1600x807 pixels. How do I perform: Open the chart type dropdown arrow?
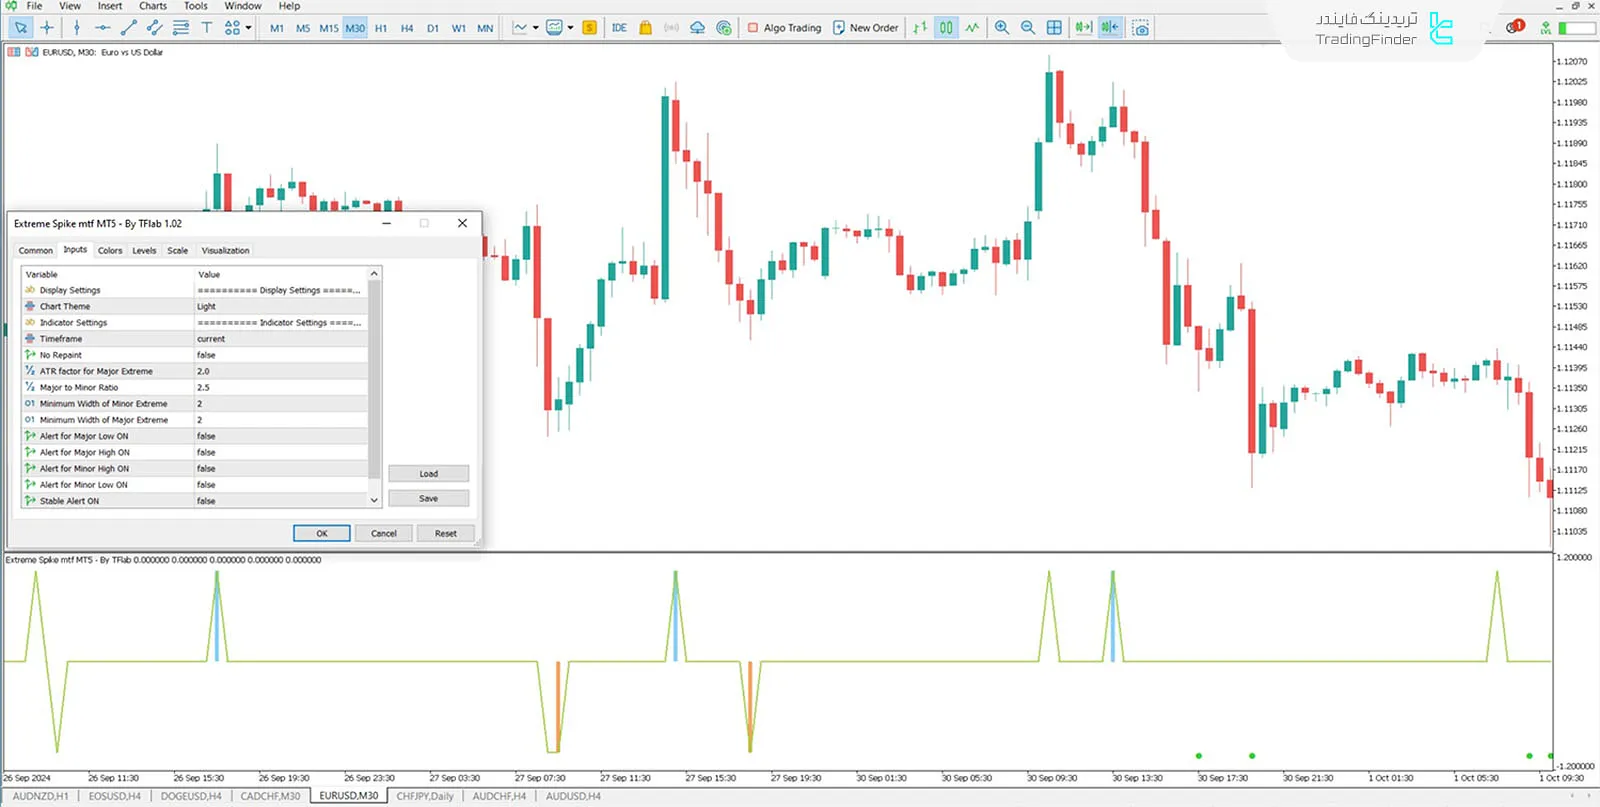536,28
